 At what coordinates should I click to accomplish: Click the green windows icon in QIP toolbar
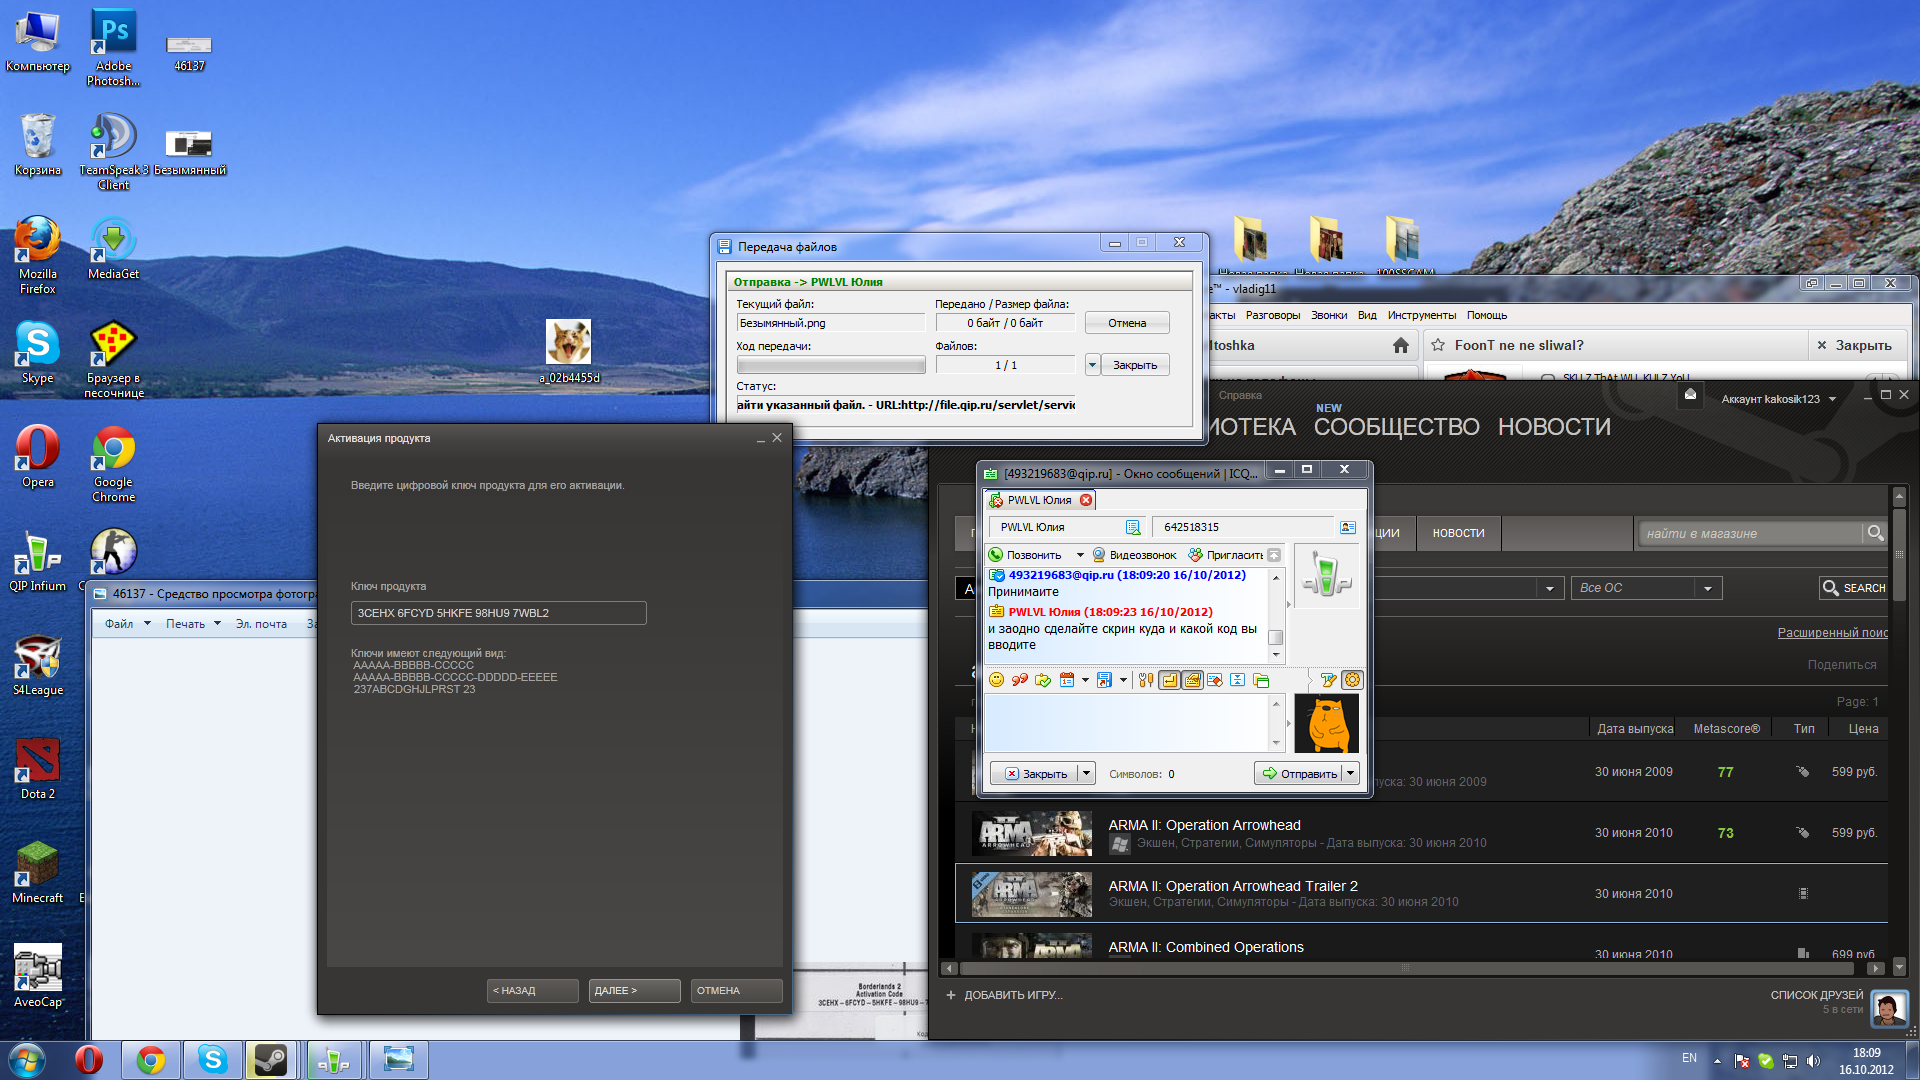tap(1261, 680)
